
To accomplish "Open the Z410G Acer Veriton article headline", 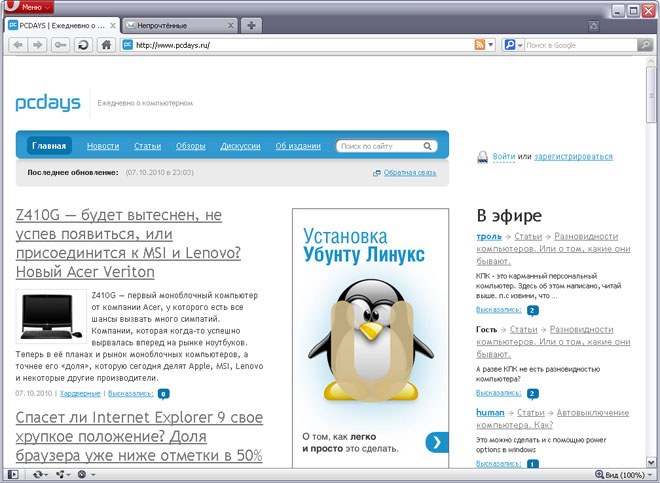I will [x=128, y=243].
